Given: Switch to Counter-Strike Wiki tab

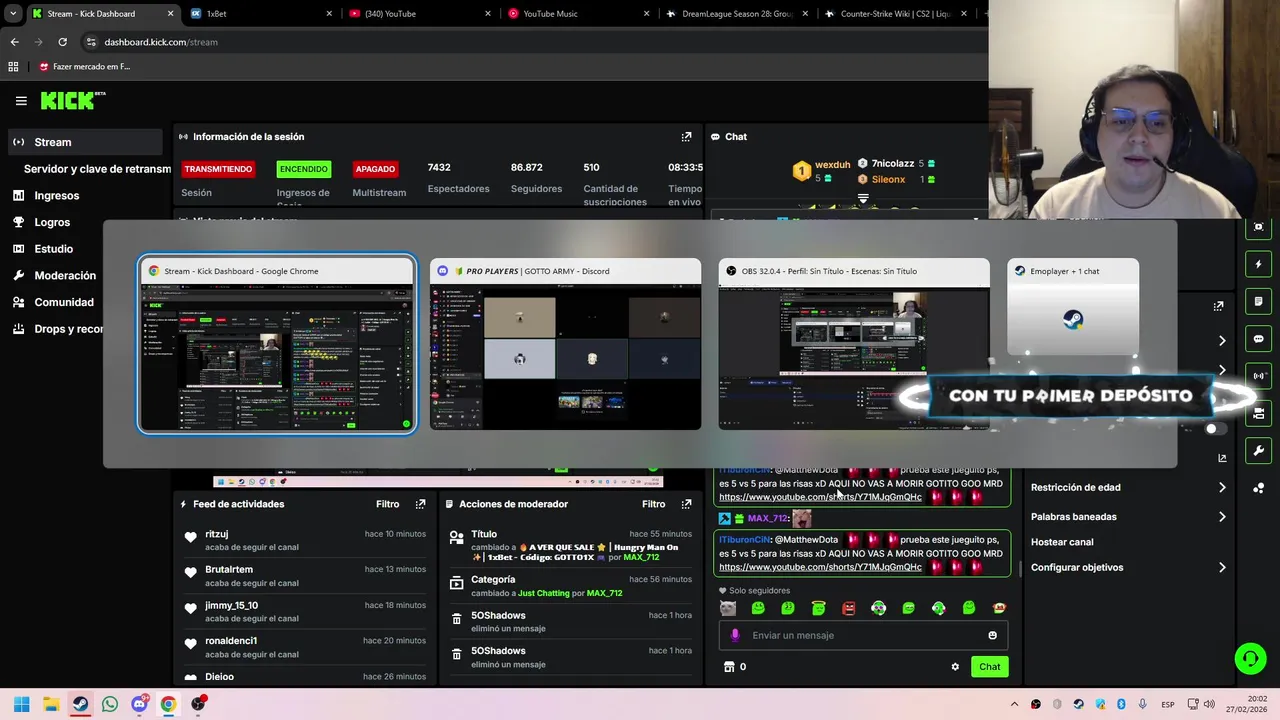Looking at the screenshot, I should pos(895,14).
